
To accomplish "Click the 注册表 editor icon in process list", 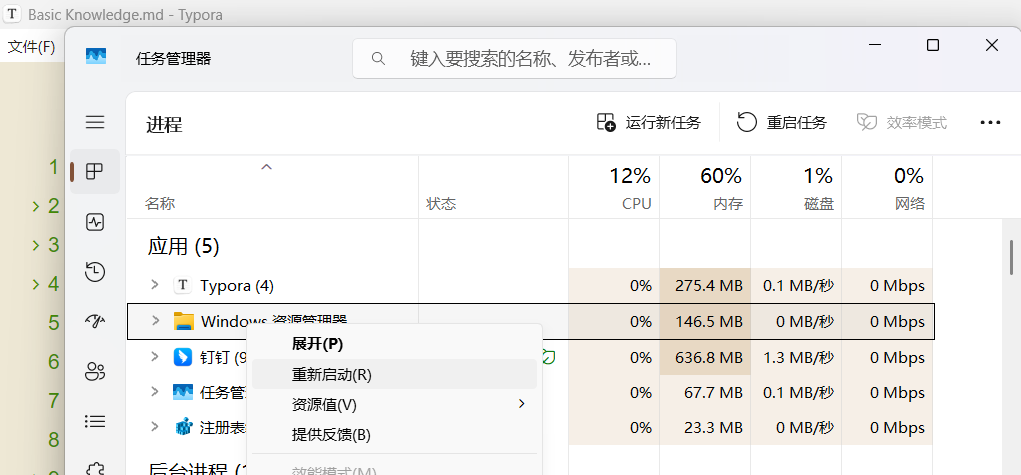I will (x=184, y=427).
